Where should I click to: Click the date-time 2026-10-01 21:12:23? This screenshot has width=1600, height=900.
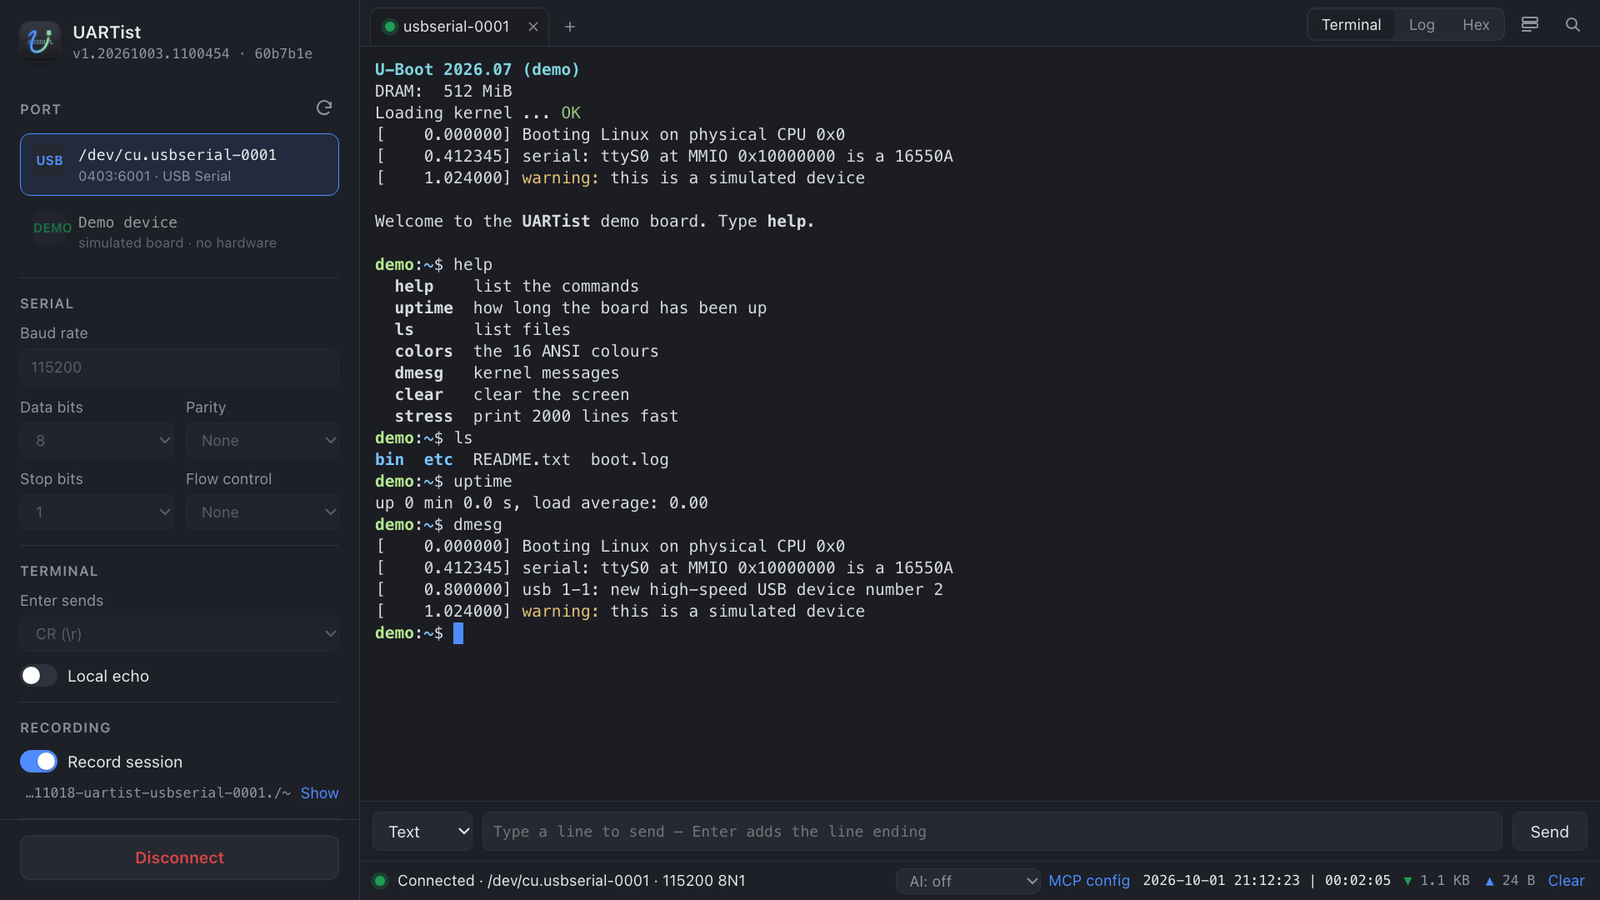(1221, 881)
